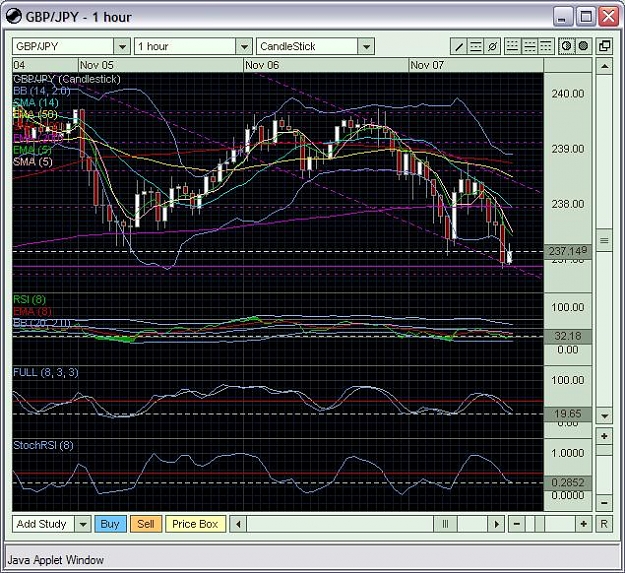Click the Price Box button

[x=195, y=524]
